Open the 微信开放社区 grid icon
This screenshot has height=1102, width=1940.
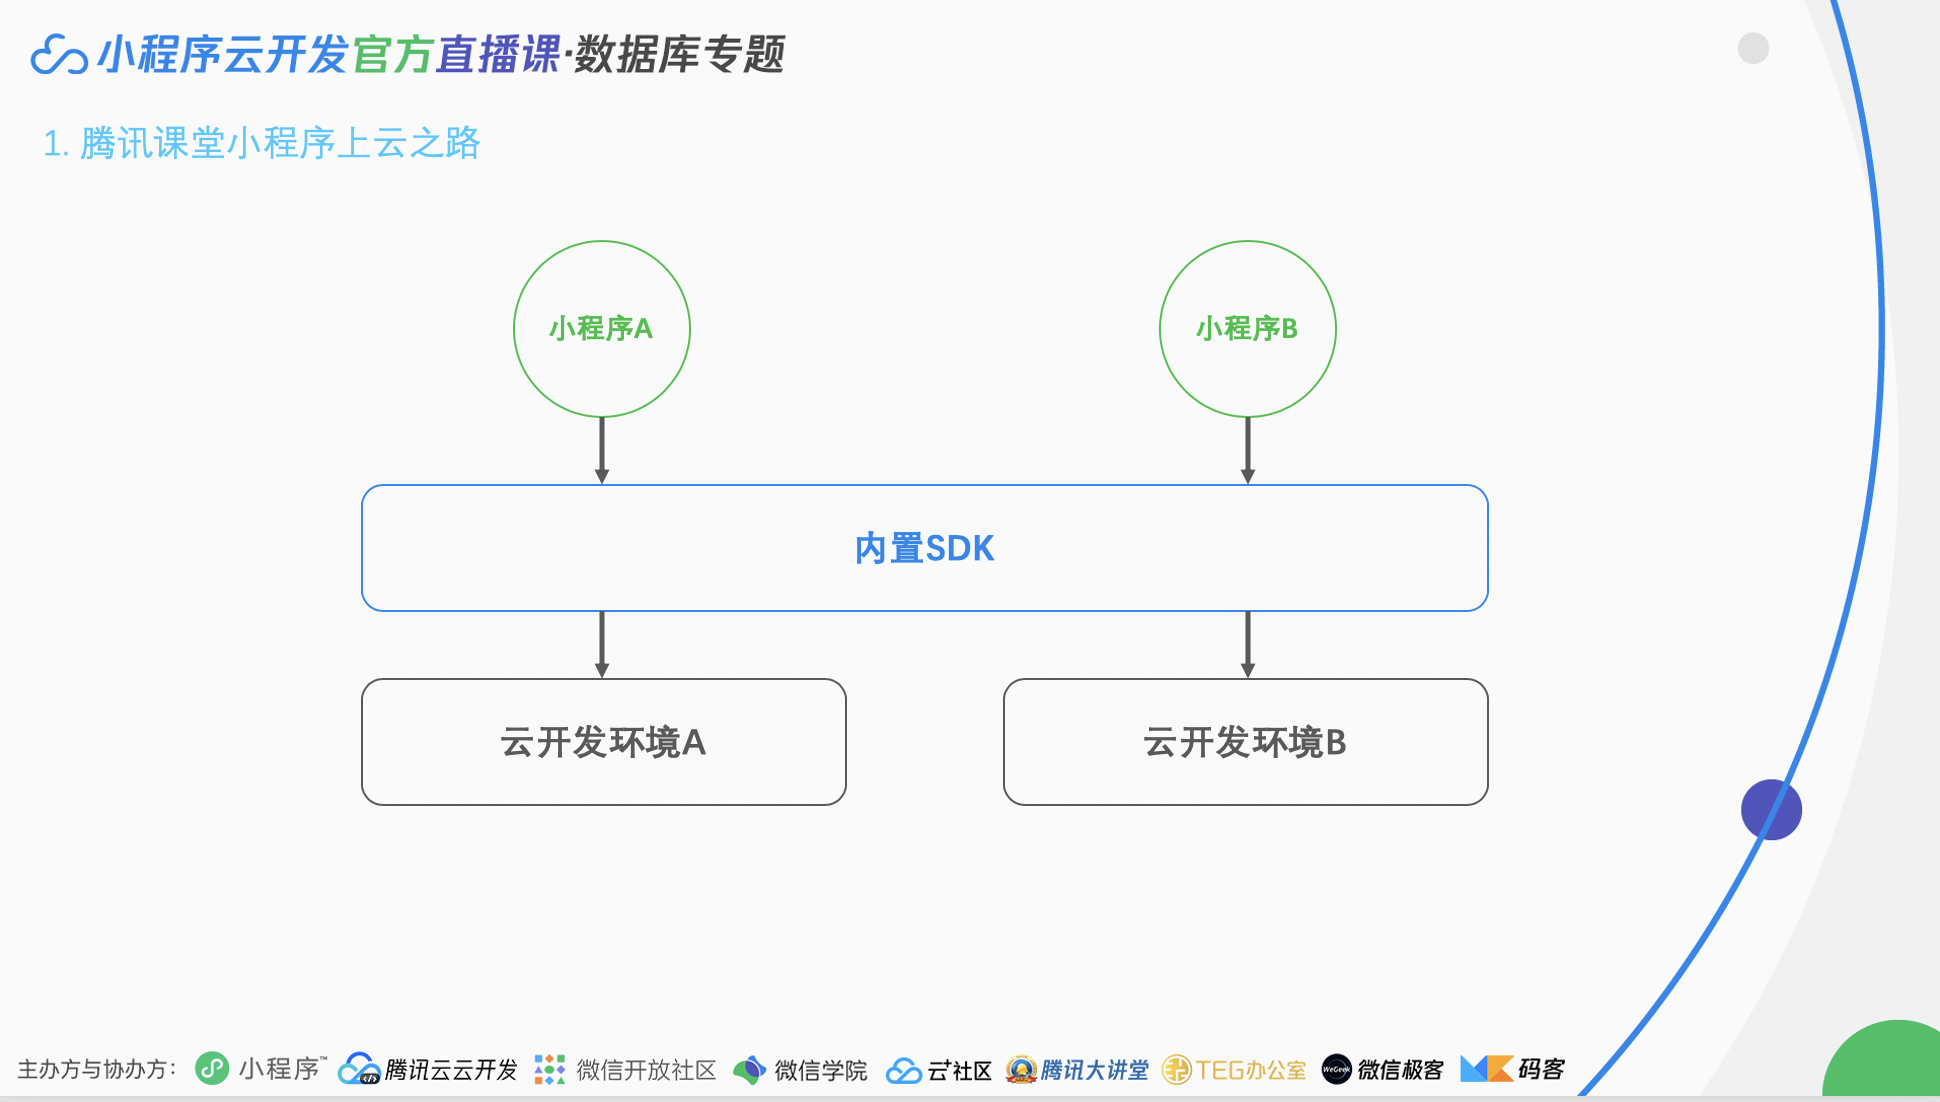point(549,1069)
